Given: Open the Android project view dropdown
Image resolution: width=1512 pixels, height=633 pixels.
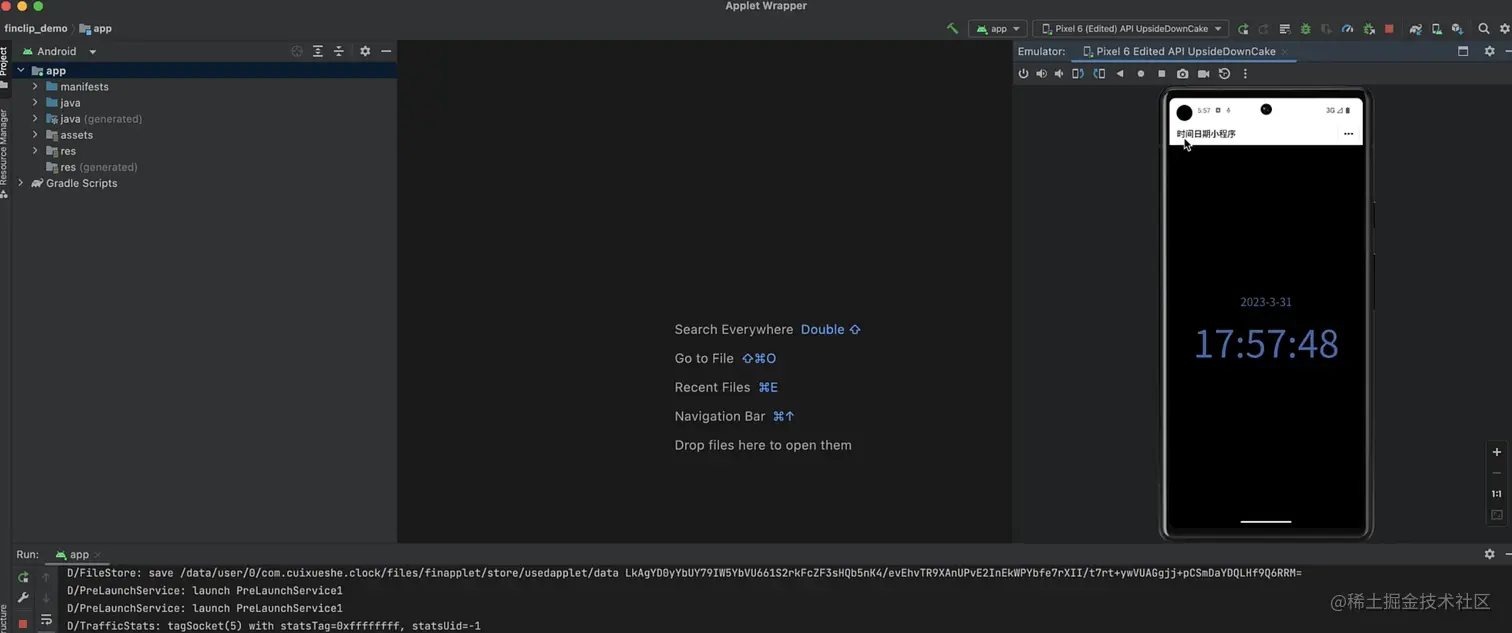Looking at the screenshot, I should [x=60, y=51].
